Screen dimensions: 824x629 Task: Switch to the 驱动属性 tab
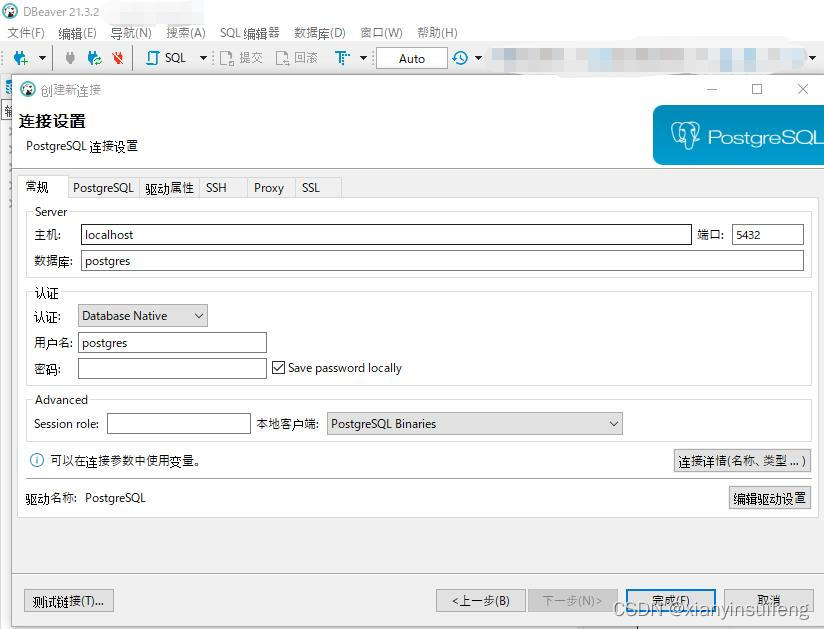[x=169, y=188]
